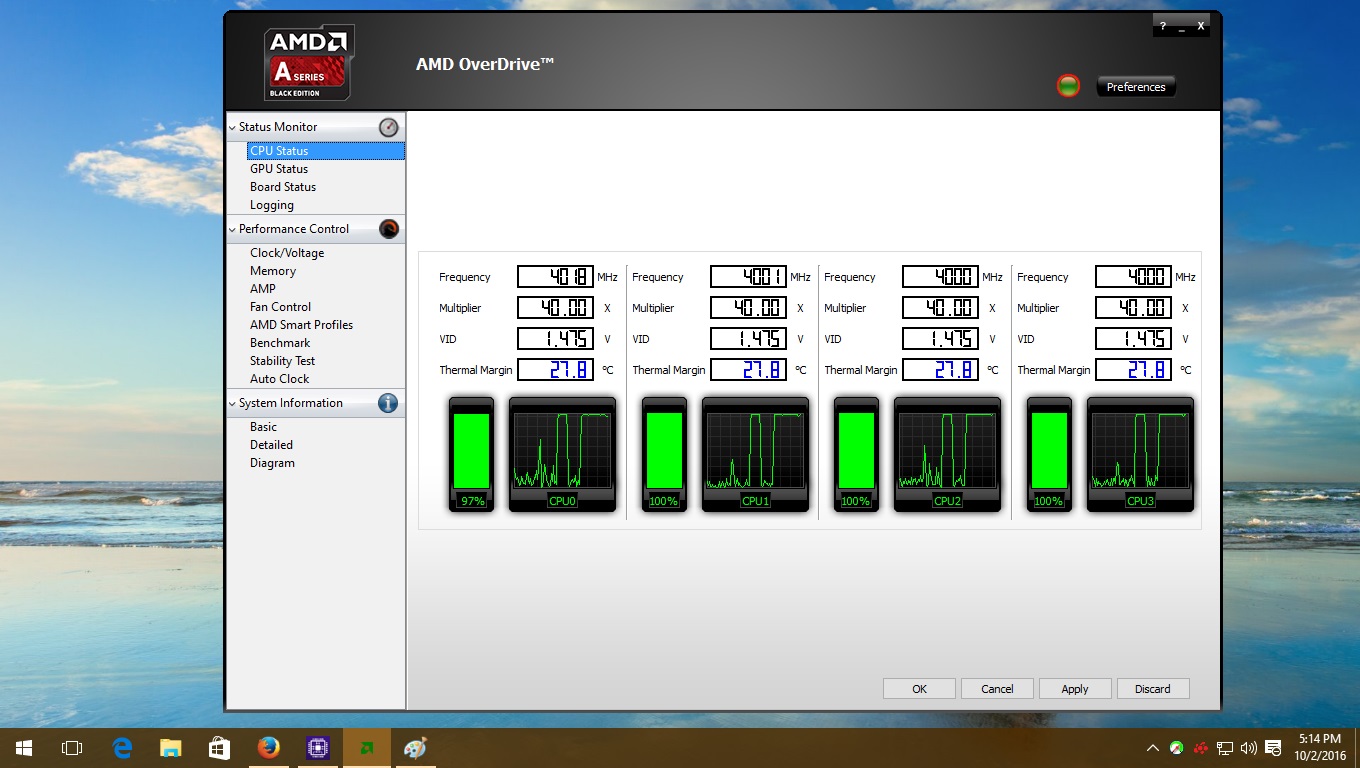Click the Apply button
Screen dimensions: 1360x768
click(1075, 688)
